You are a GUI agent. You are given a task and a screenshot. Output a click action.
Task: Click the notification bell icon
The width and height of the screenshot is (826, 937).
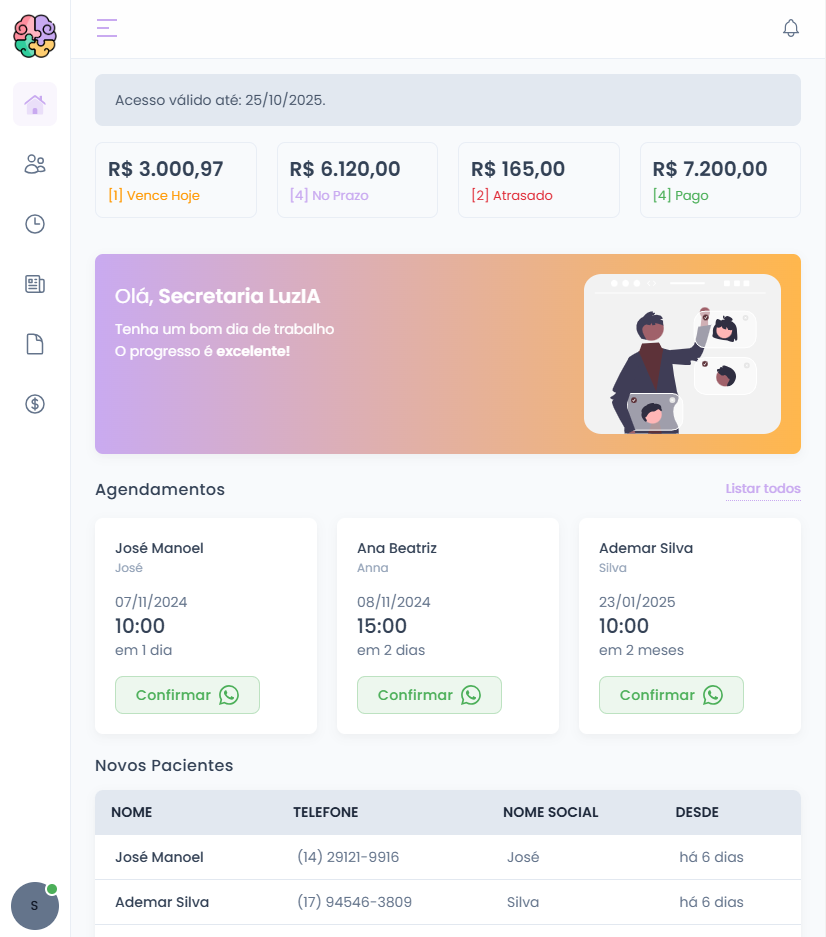(791, 28)
